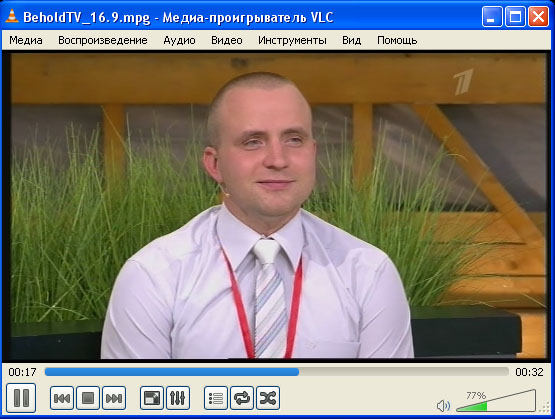
Task: Open the Помощь menu
Action: point(397,40)
